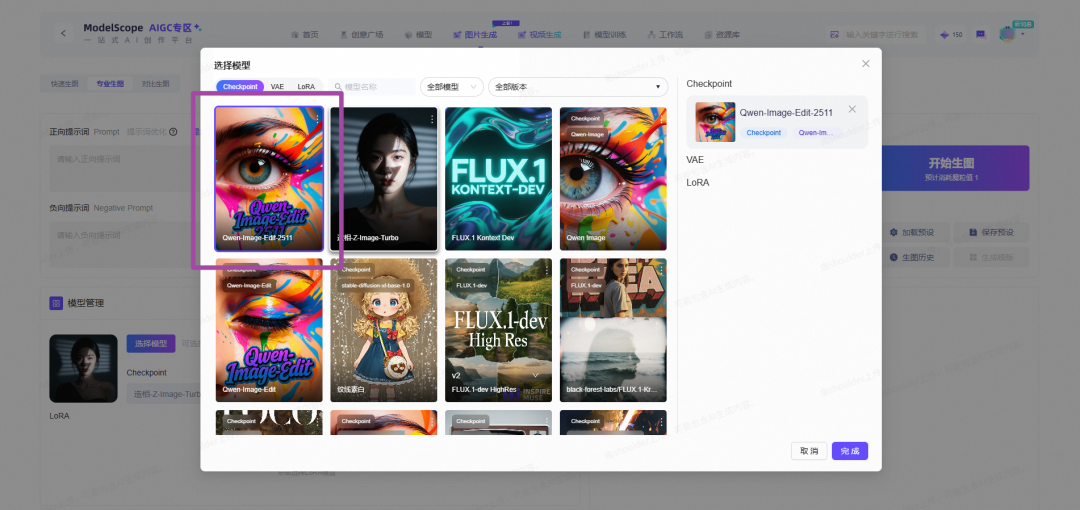Select the black-forest-labs/FLUX.1-Kr model card

coord(613,330)
